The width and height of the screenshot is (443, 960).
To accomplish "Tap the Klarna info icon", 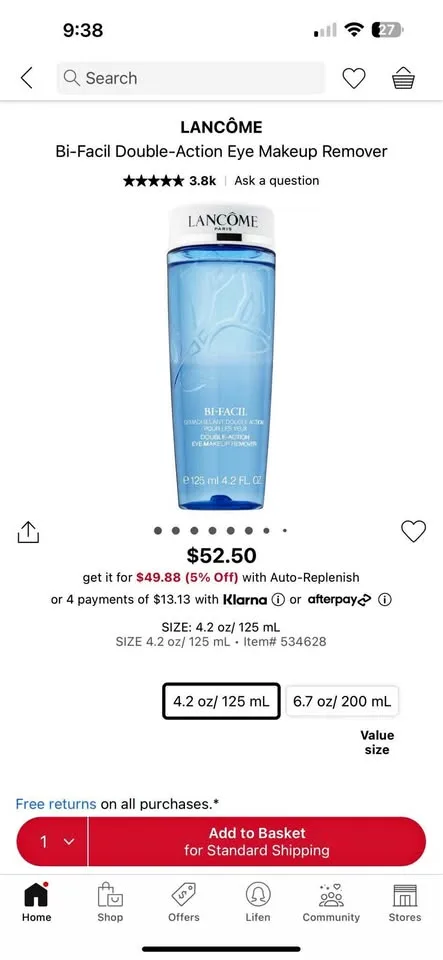I will click(278, 599).
